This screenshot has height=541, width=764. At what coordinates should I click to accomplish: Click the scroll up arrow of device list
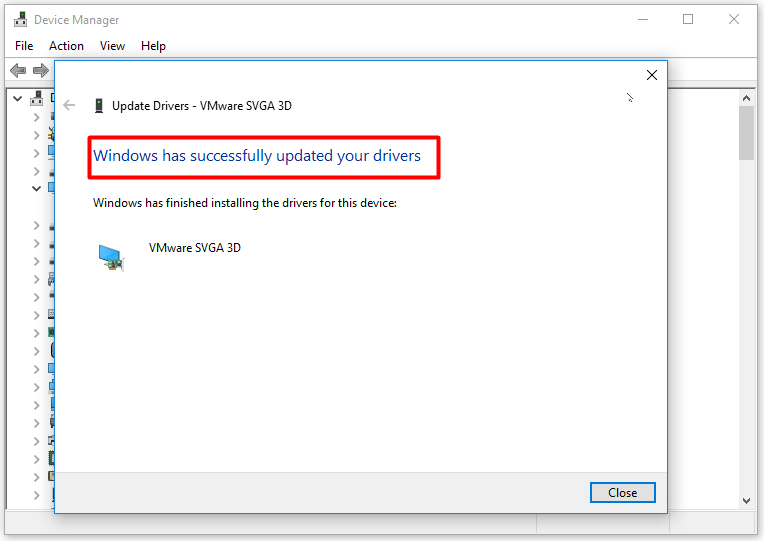pos(746,98)
